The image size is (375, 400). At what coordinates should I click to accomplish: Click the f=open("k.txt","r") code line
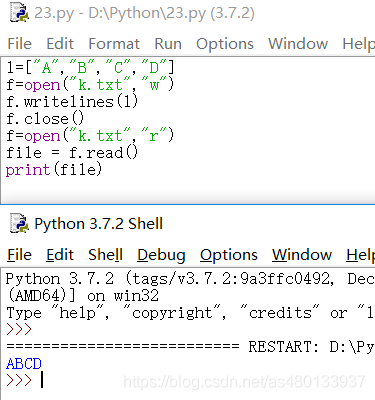coord(90,136)
